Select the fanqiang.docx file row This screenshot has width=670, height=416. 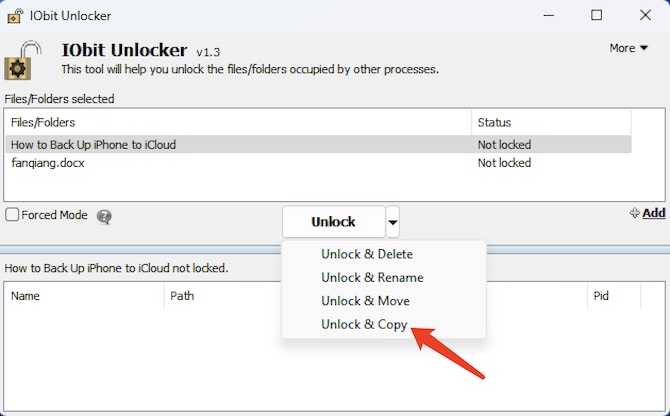[318, 163]
